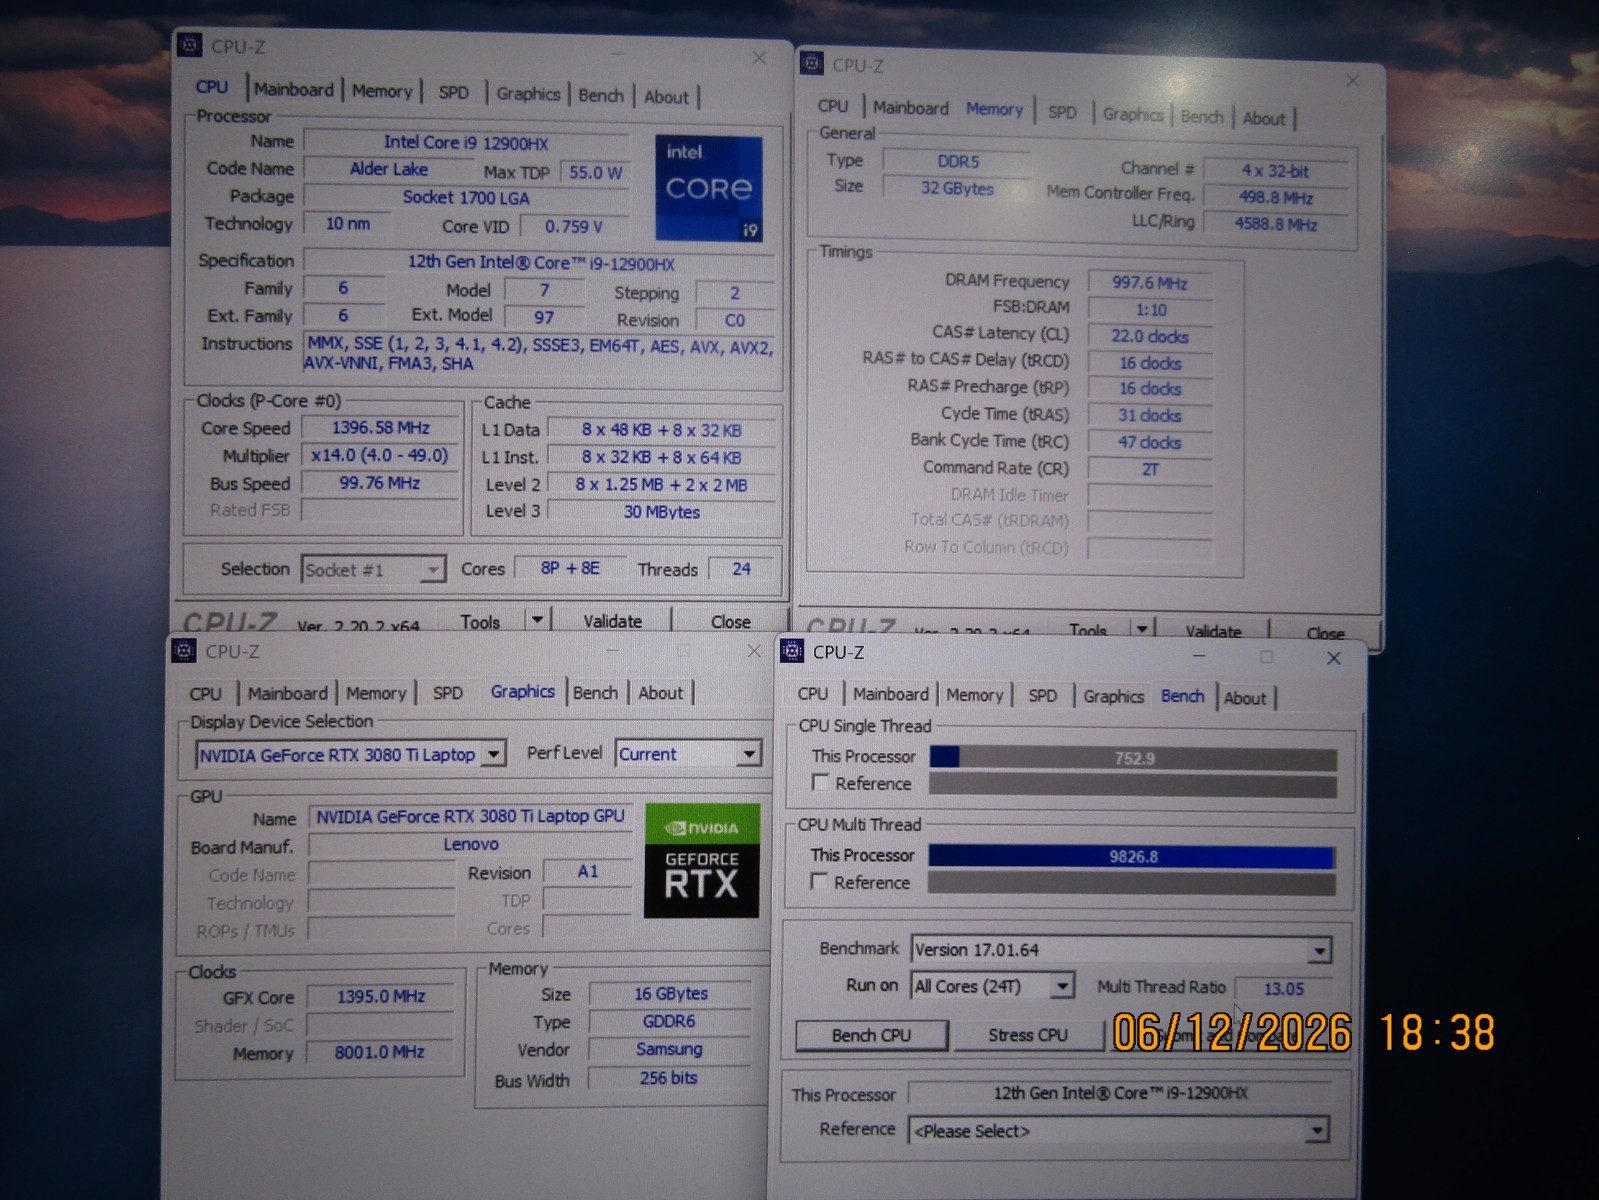The height and width of the screenshot is (1200, 1599).
Task: Click the GPU memory Vendor value Samsung
Action: 669,1049
